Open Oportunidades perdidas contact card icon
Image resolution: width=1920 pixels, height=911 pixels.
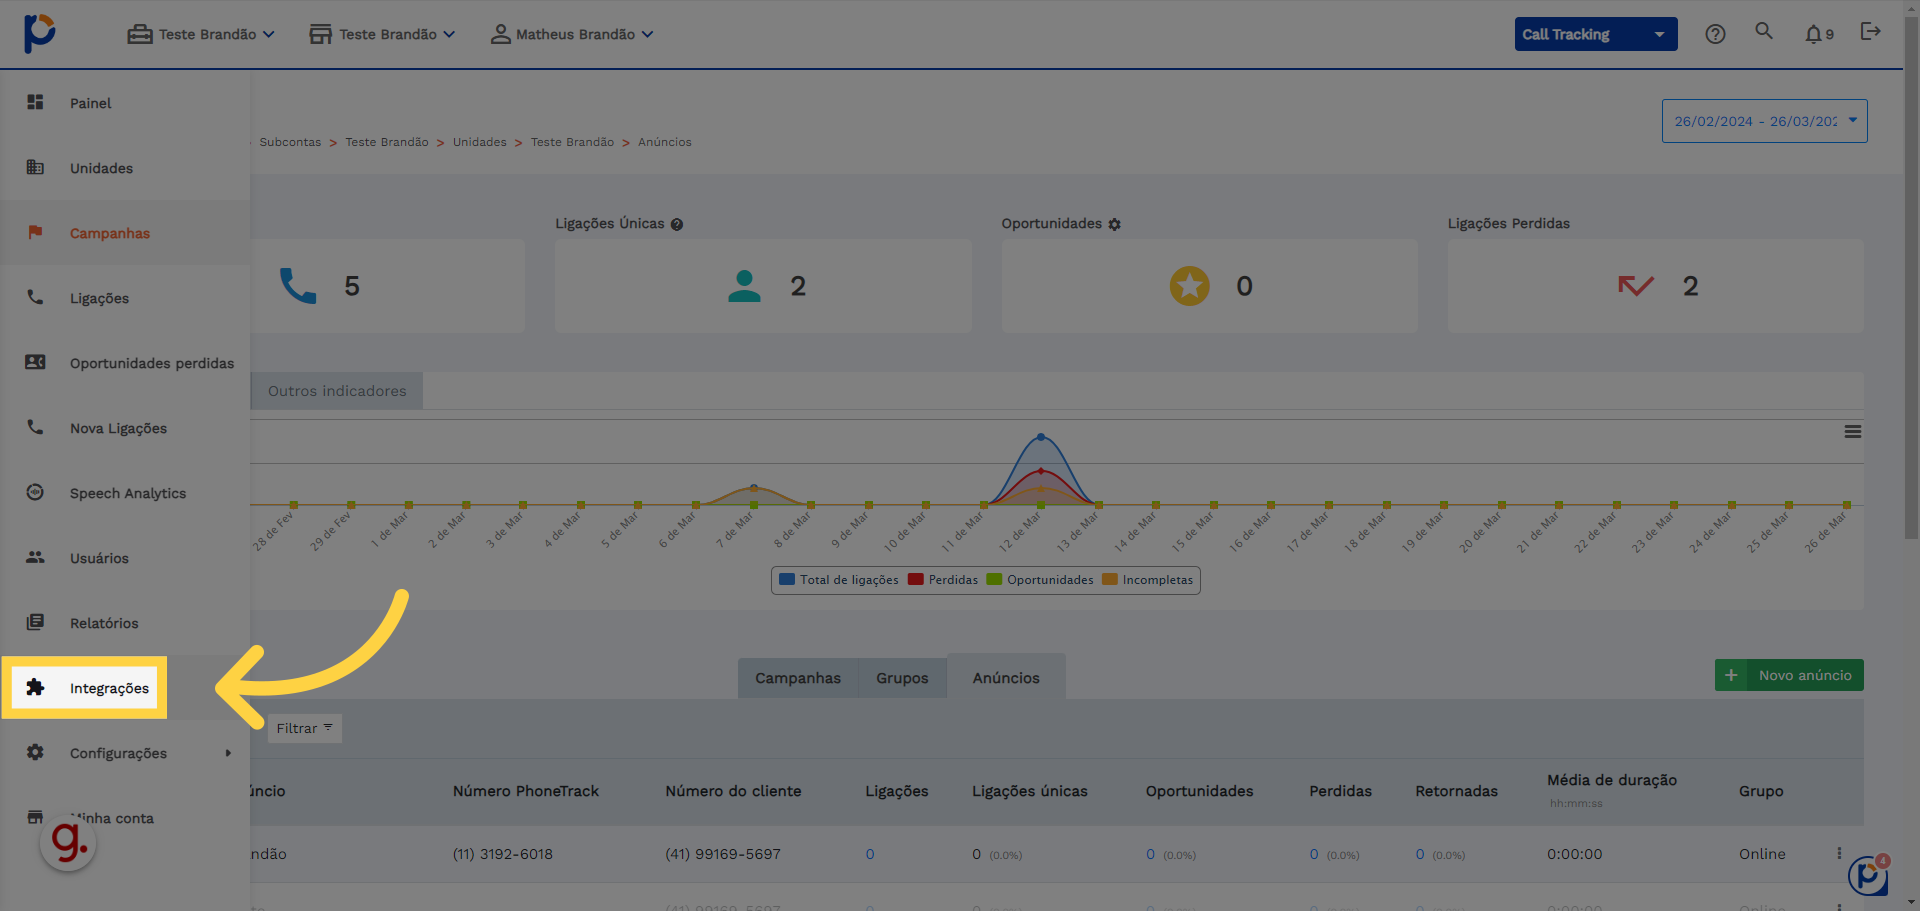tap(35, 362)
